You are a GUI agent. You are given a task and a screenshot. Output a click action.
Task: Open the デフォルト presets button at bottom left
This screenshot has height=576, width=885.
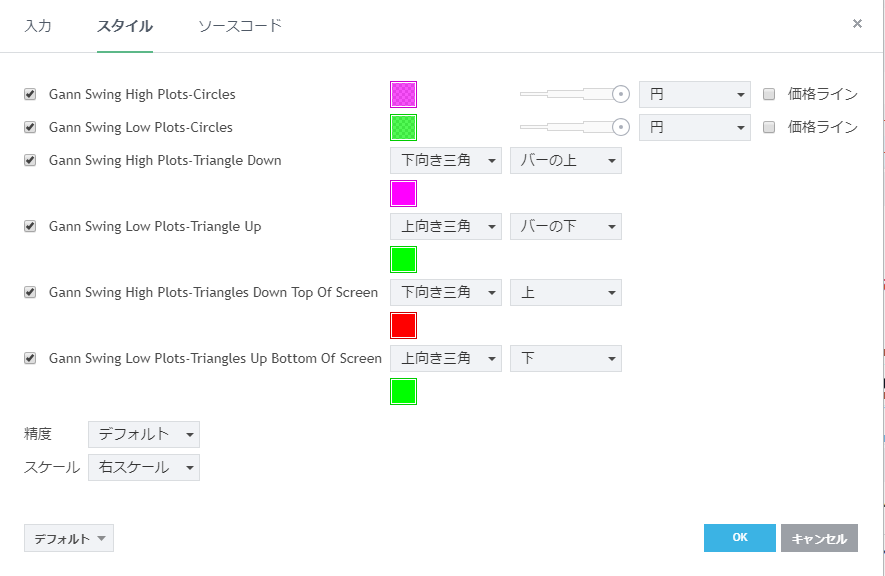coord(69,539)
